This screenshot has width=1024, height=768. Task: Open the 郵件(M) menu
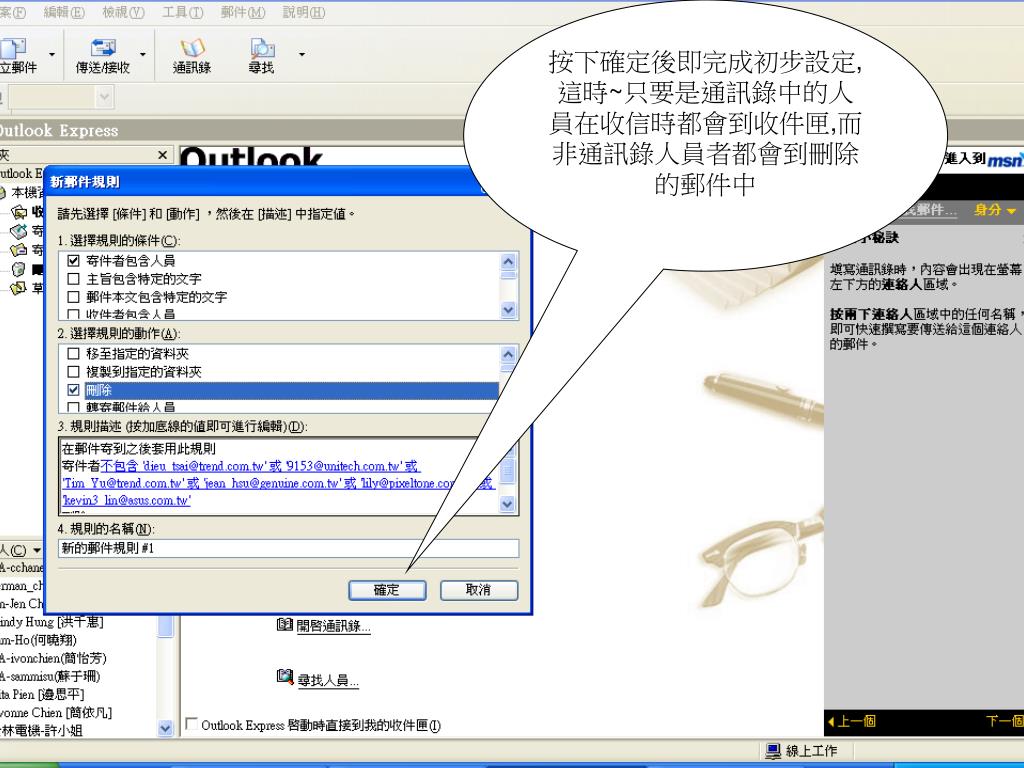tap(242, 12)
